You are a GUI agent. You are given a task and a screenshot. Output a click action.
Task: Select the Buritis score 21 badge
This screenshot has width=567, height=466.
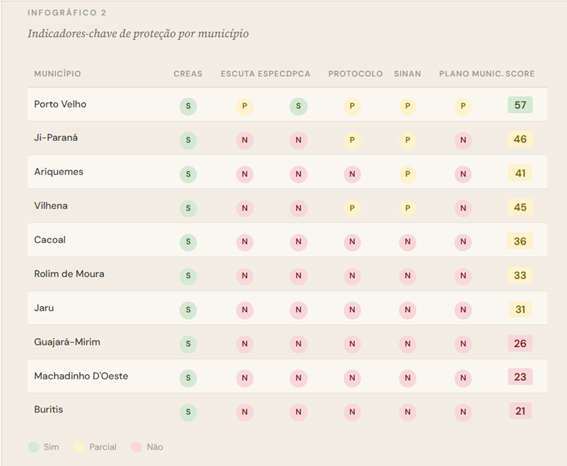[520, 411]
